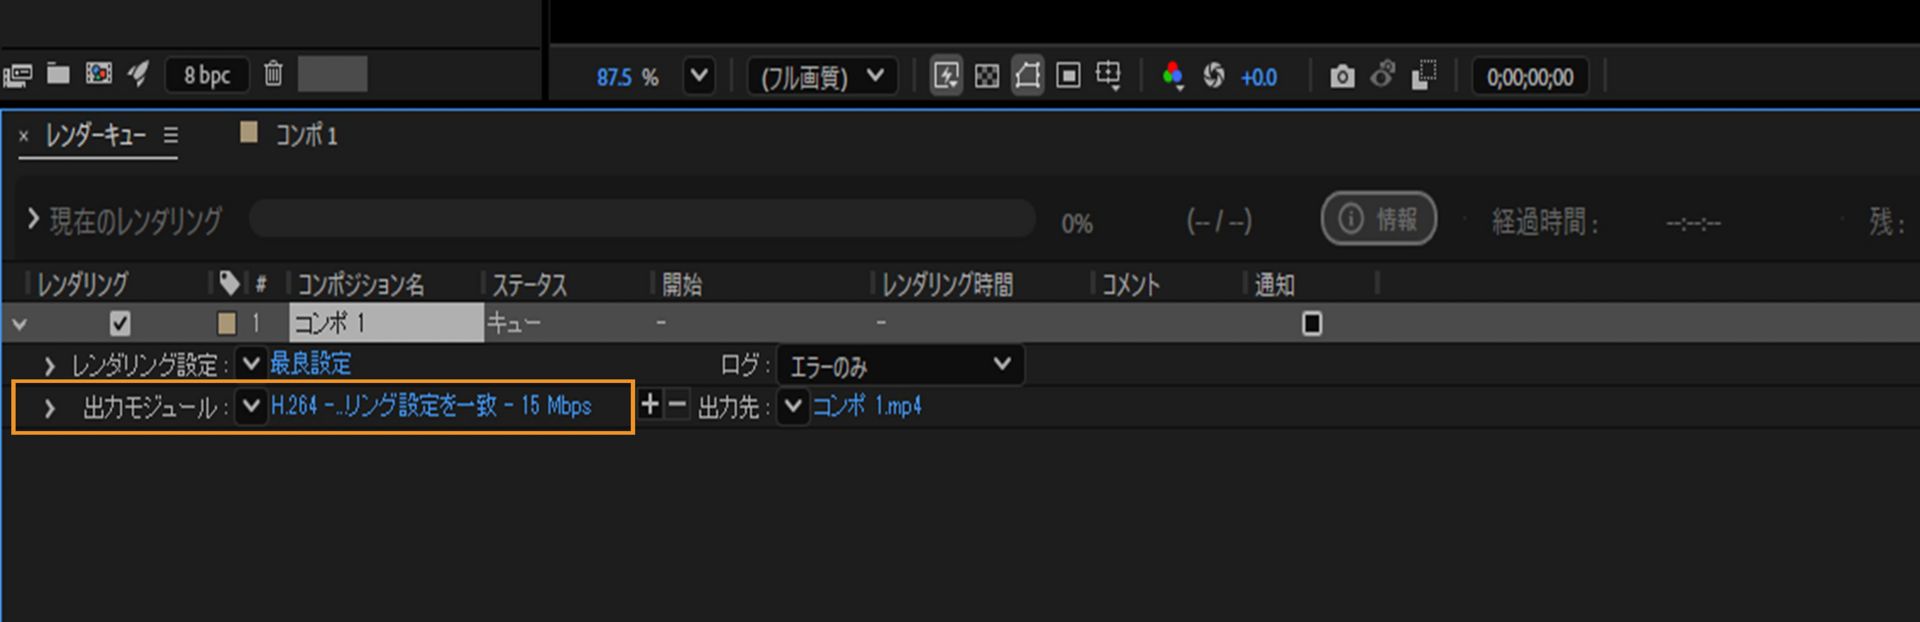
Task: Take a snapshot with the camera icon
Action: [x=1342, y=76]
